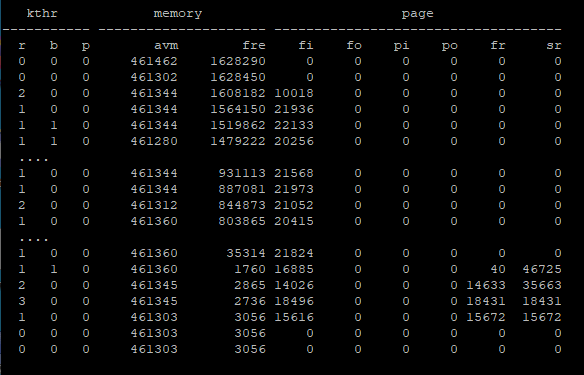Viewport: 584px width, 375px height.
Task: Select the avm value 461302
Action: pyautogui.click(x=154, y=77)
